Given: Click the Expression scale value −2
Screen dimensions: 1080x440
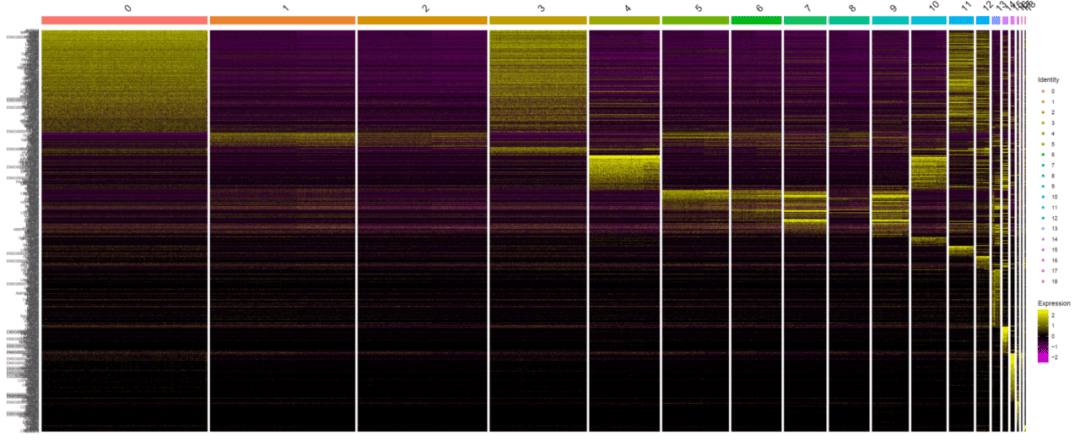Looking at the screenshot, I should coord(1053,358).
